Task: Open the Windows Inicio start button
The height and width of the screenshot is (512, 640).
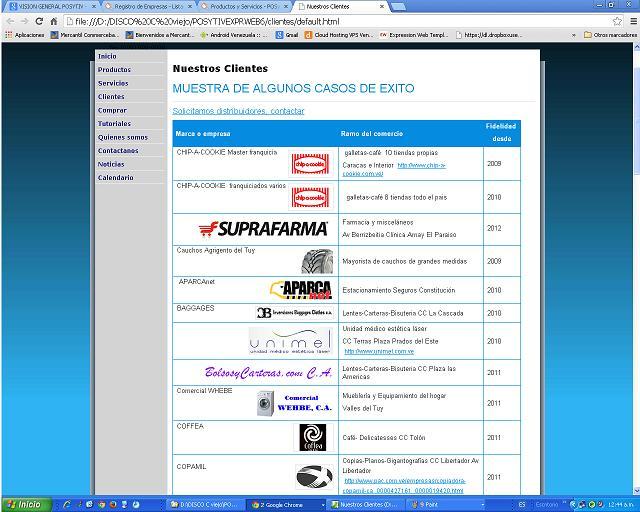Action: pos(27,505)
